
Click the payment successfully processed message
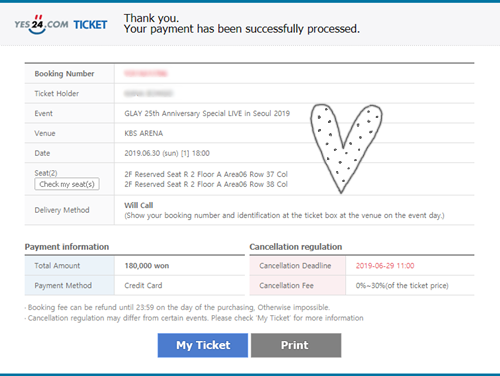pyautogui.click(x=242, y=29)
